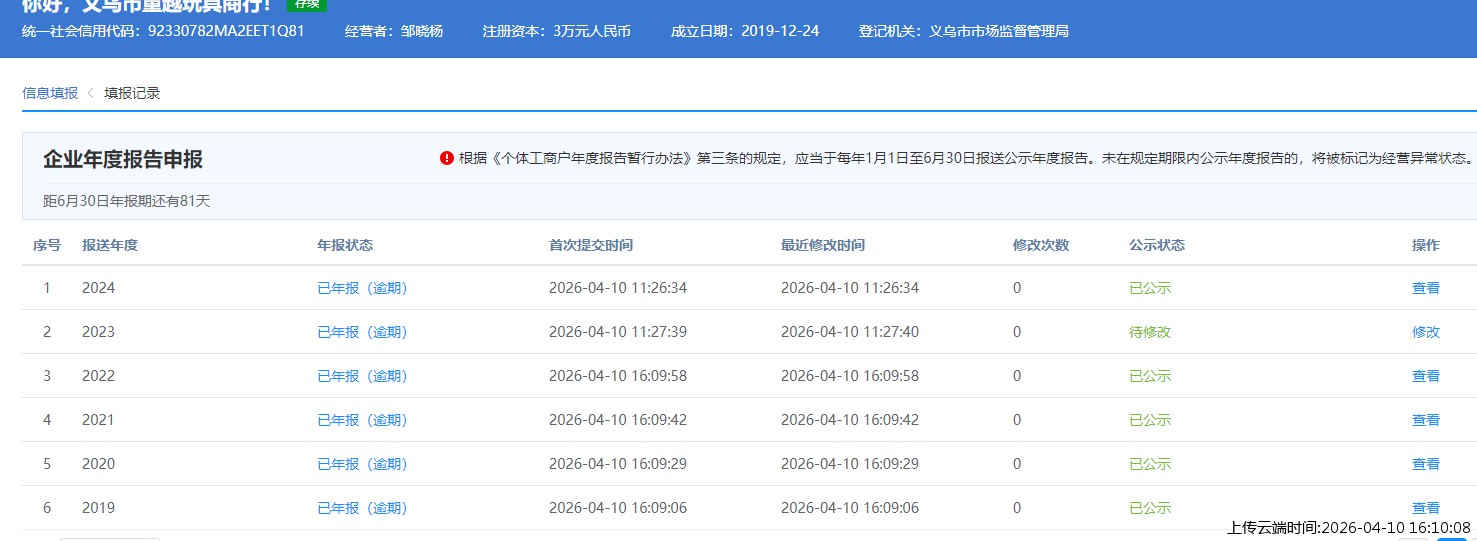Select the 填报记录 breadcrumb item

132,93
